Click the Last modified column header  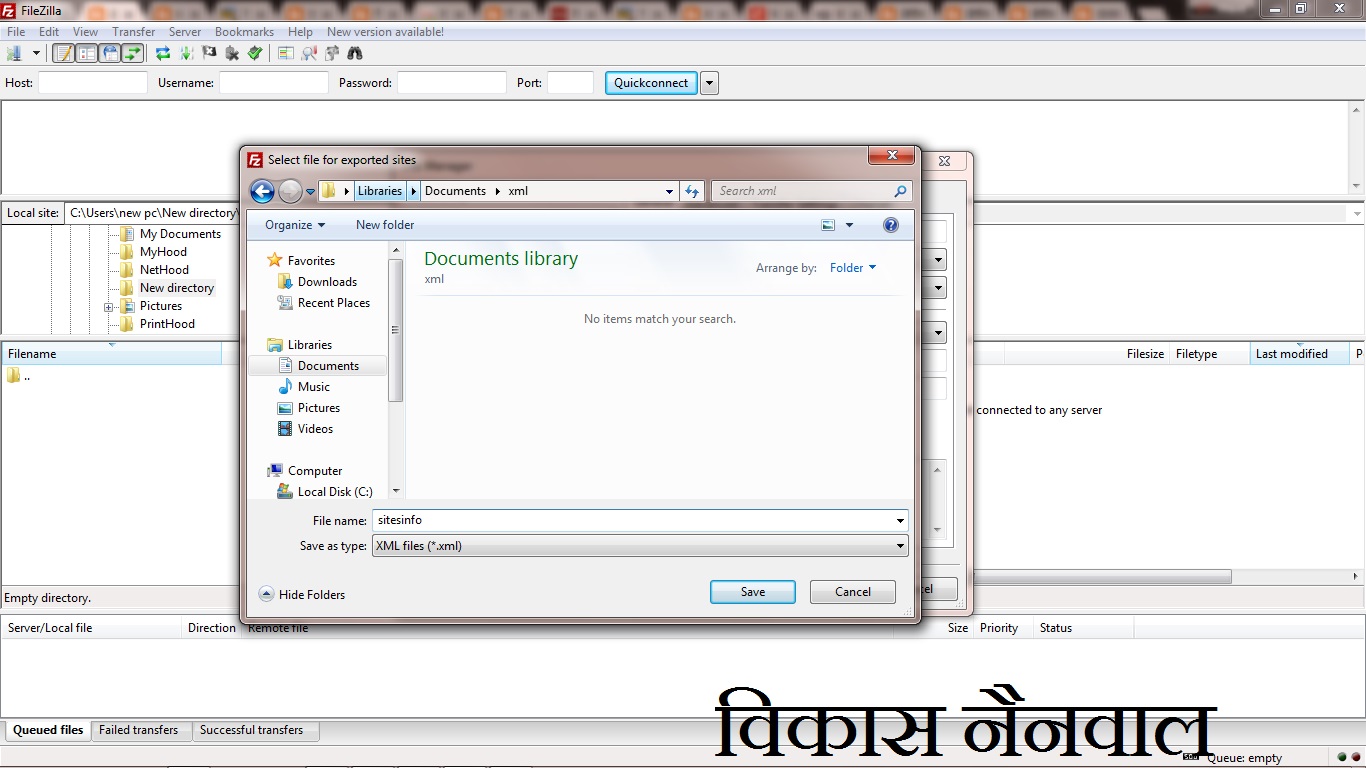tap(1298, 354)
